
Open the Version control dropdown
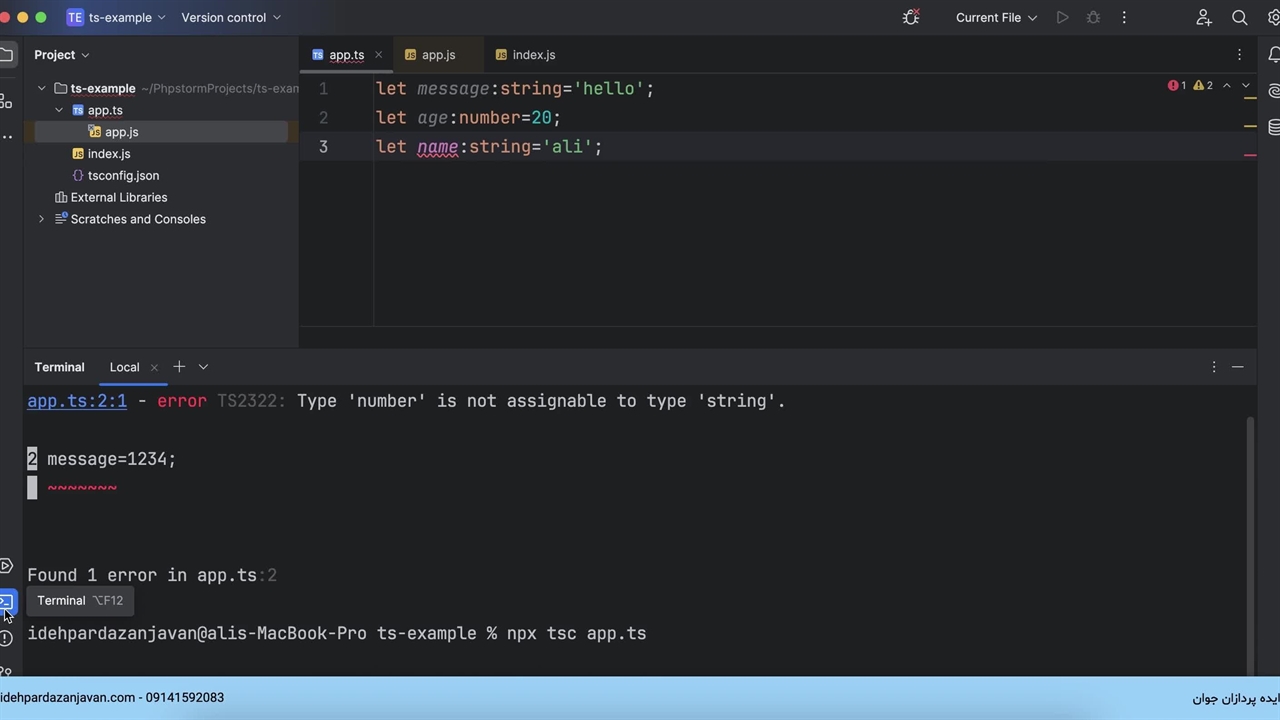pos(230,18)
